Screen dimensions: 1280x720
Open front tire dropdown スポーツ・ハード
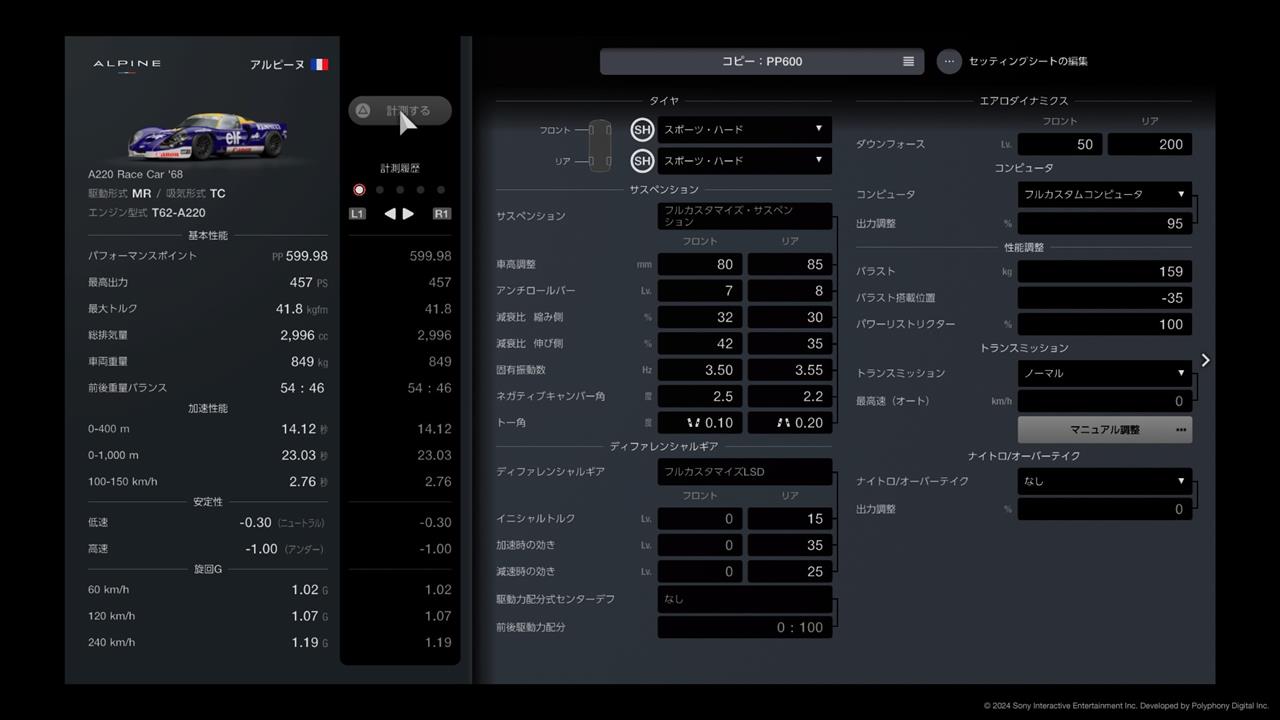point(745,130)
